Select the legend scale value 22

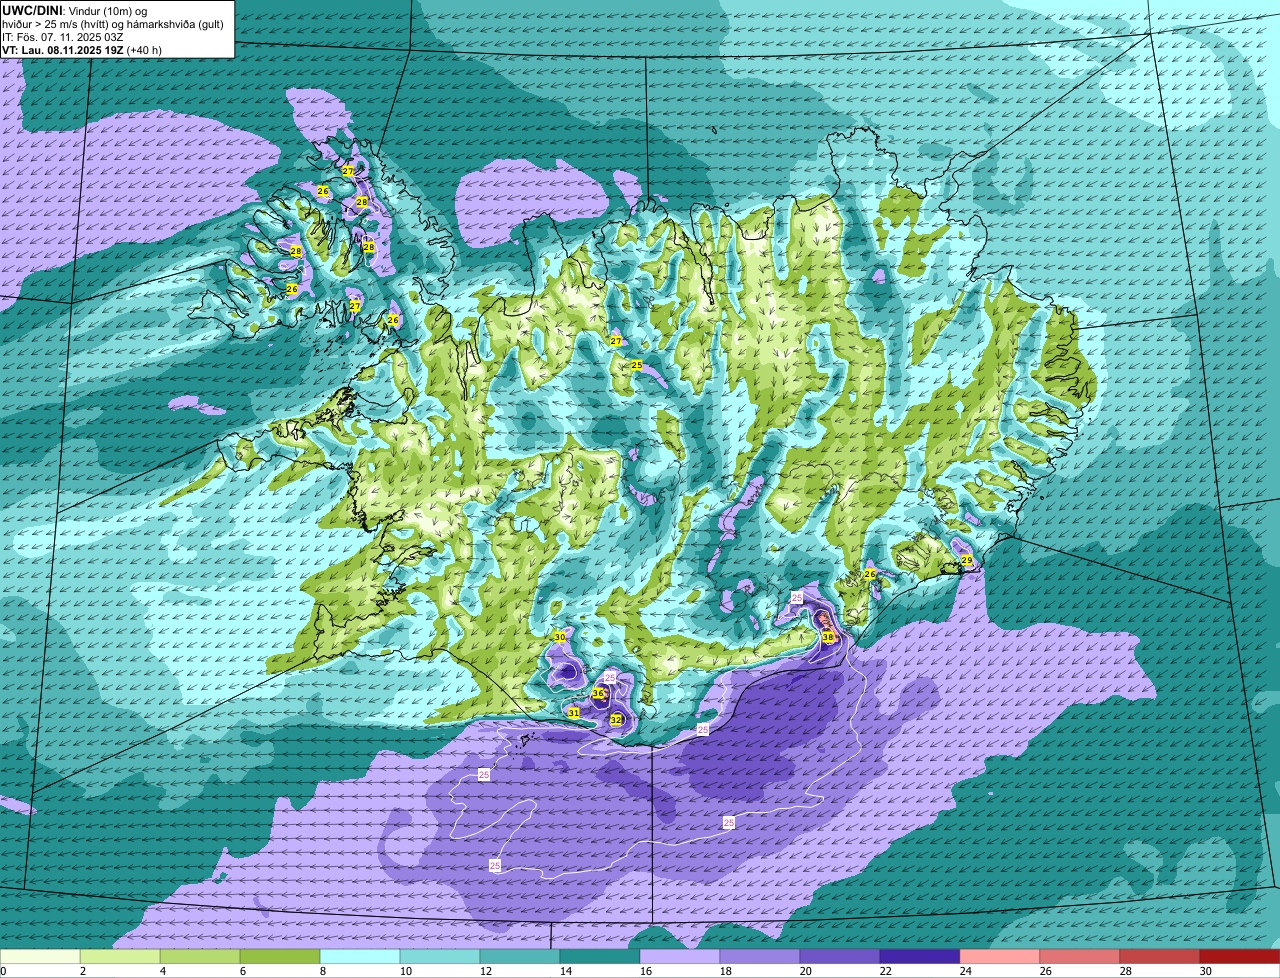[885, 971]
